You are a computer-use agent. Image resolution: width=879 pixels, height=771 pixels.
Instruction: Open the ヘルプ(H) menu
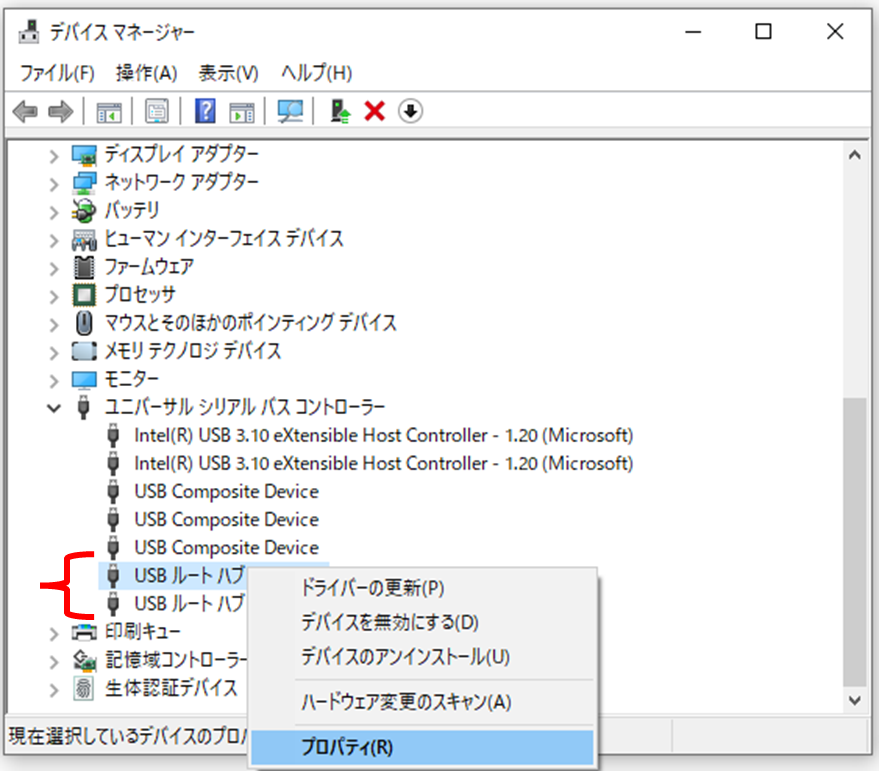click(x=317, y=73)
